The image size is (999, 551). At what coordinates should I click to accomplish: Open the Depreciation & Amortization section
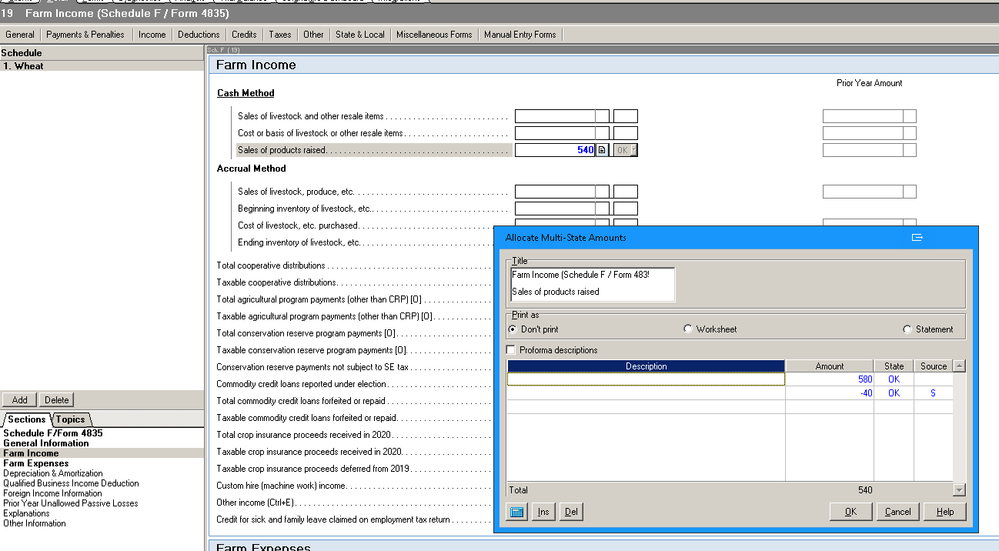(53, 473)
